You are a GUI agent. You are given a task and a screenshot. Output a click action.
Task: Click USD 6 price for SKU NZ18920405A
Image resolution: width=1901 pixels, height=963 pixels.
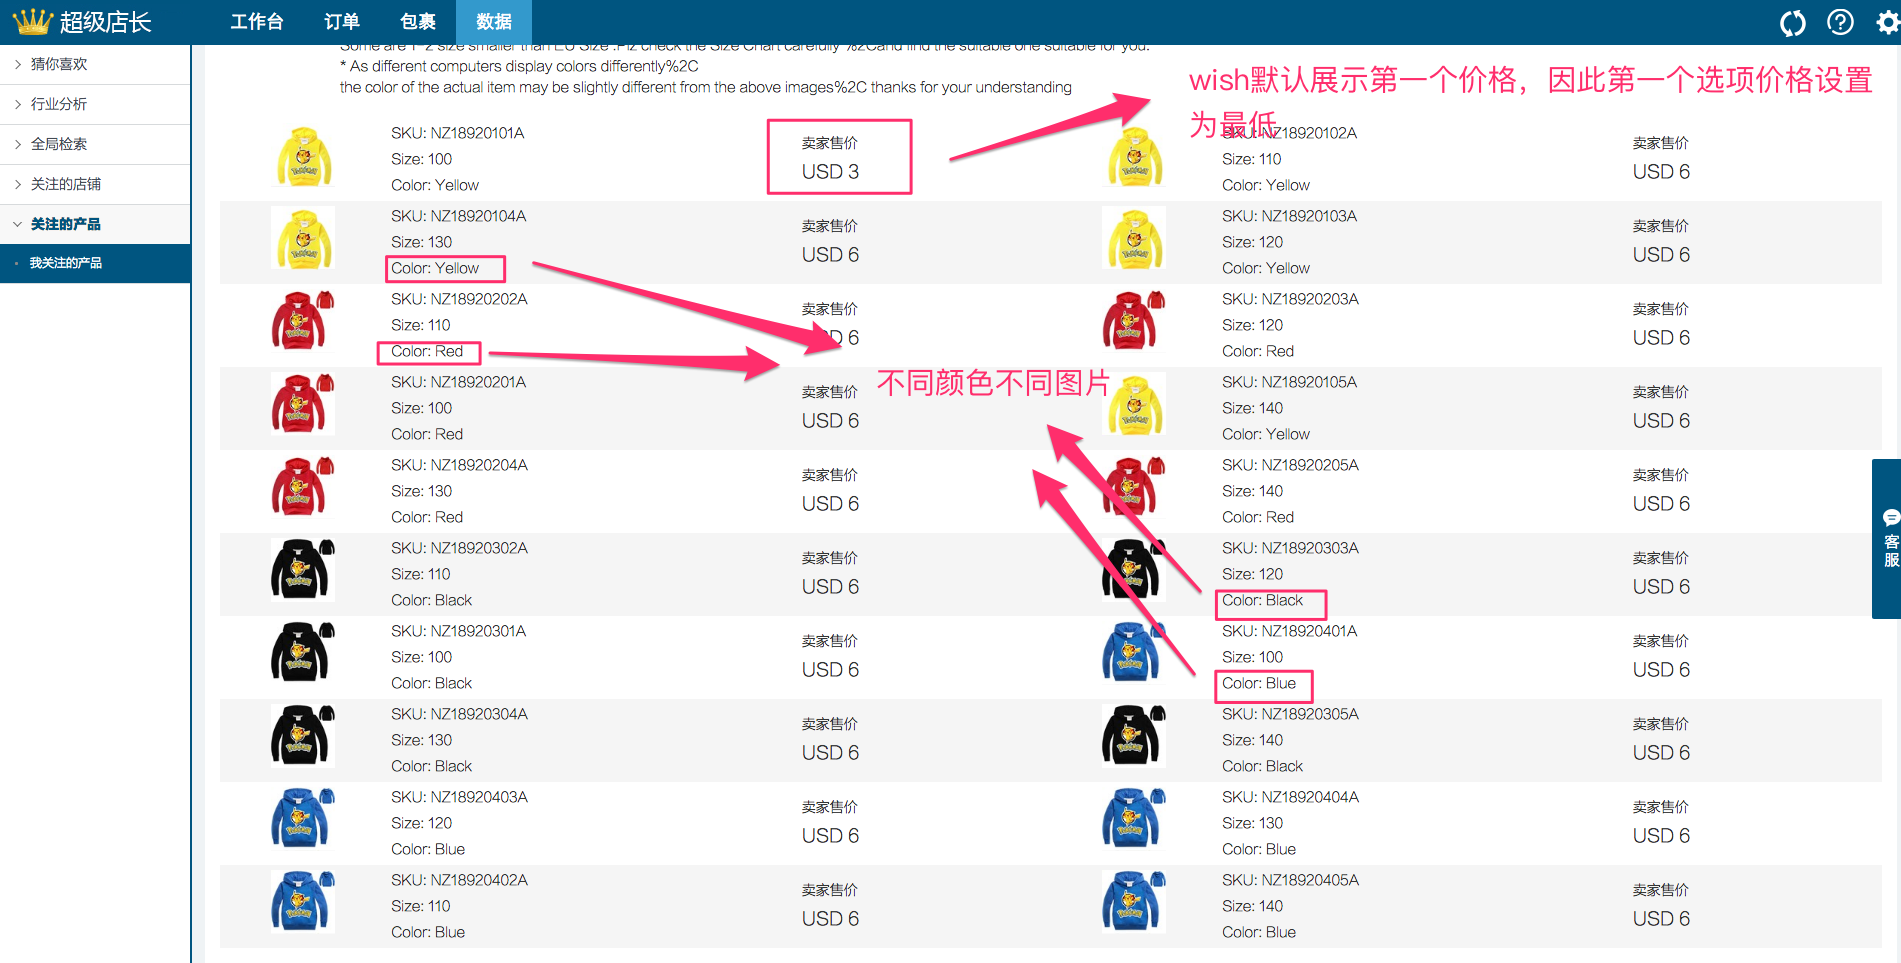tap(1661, 919)
